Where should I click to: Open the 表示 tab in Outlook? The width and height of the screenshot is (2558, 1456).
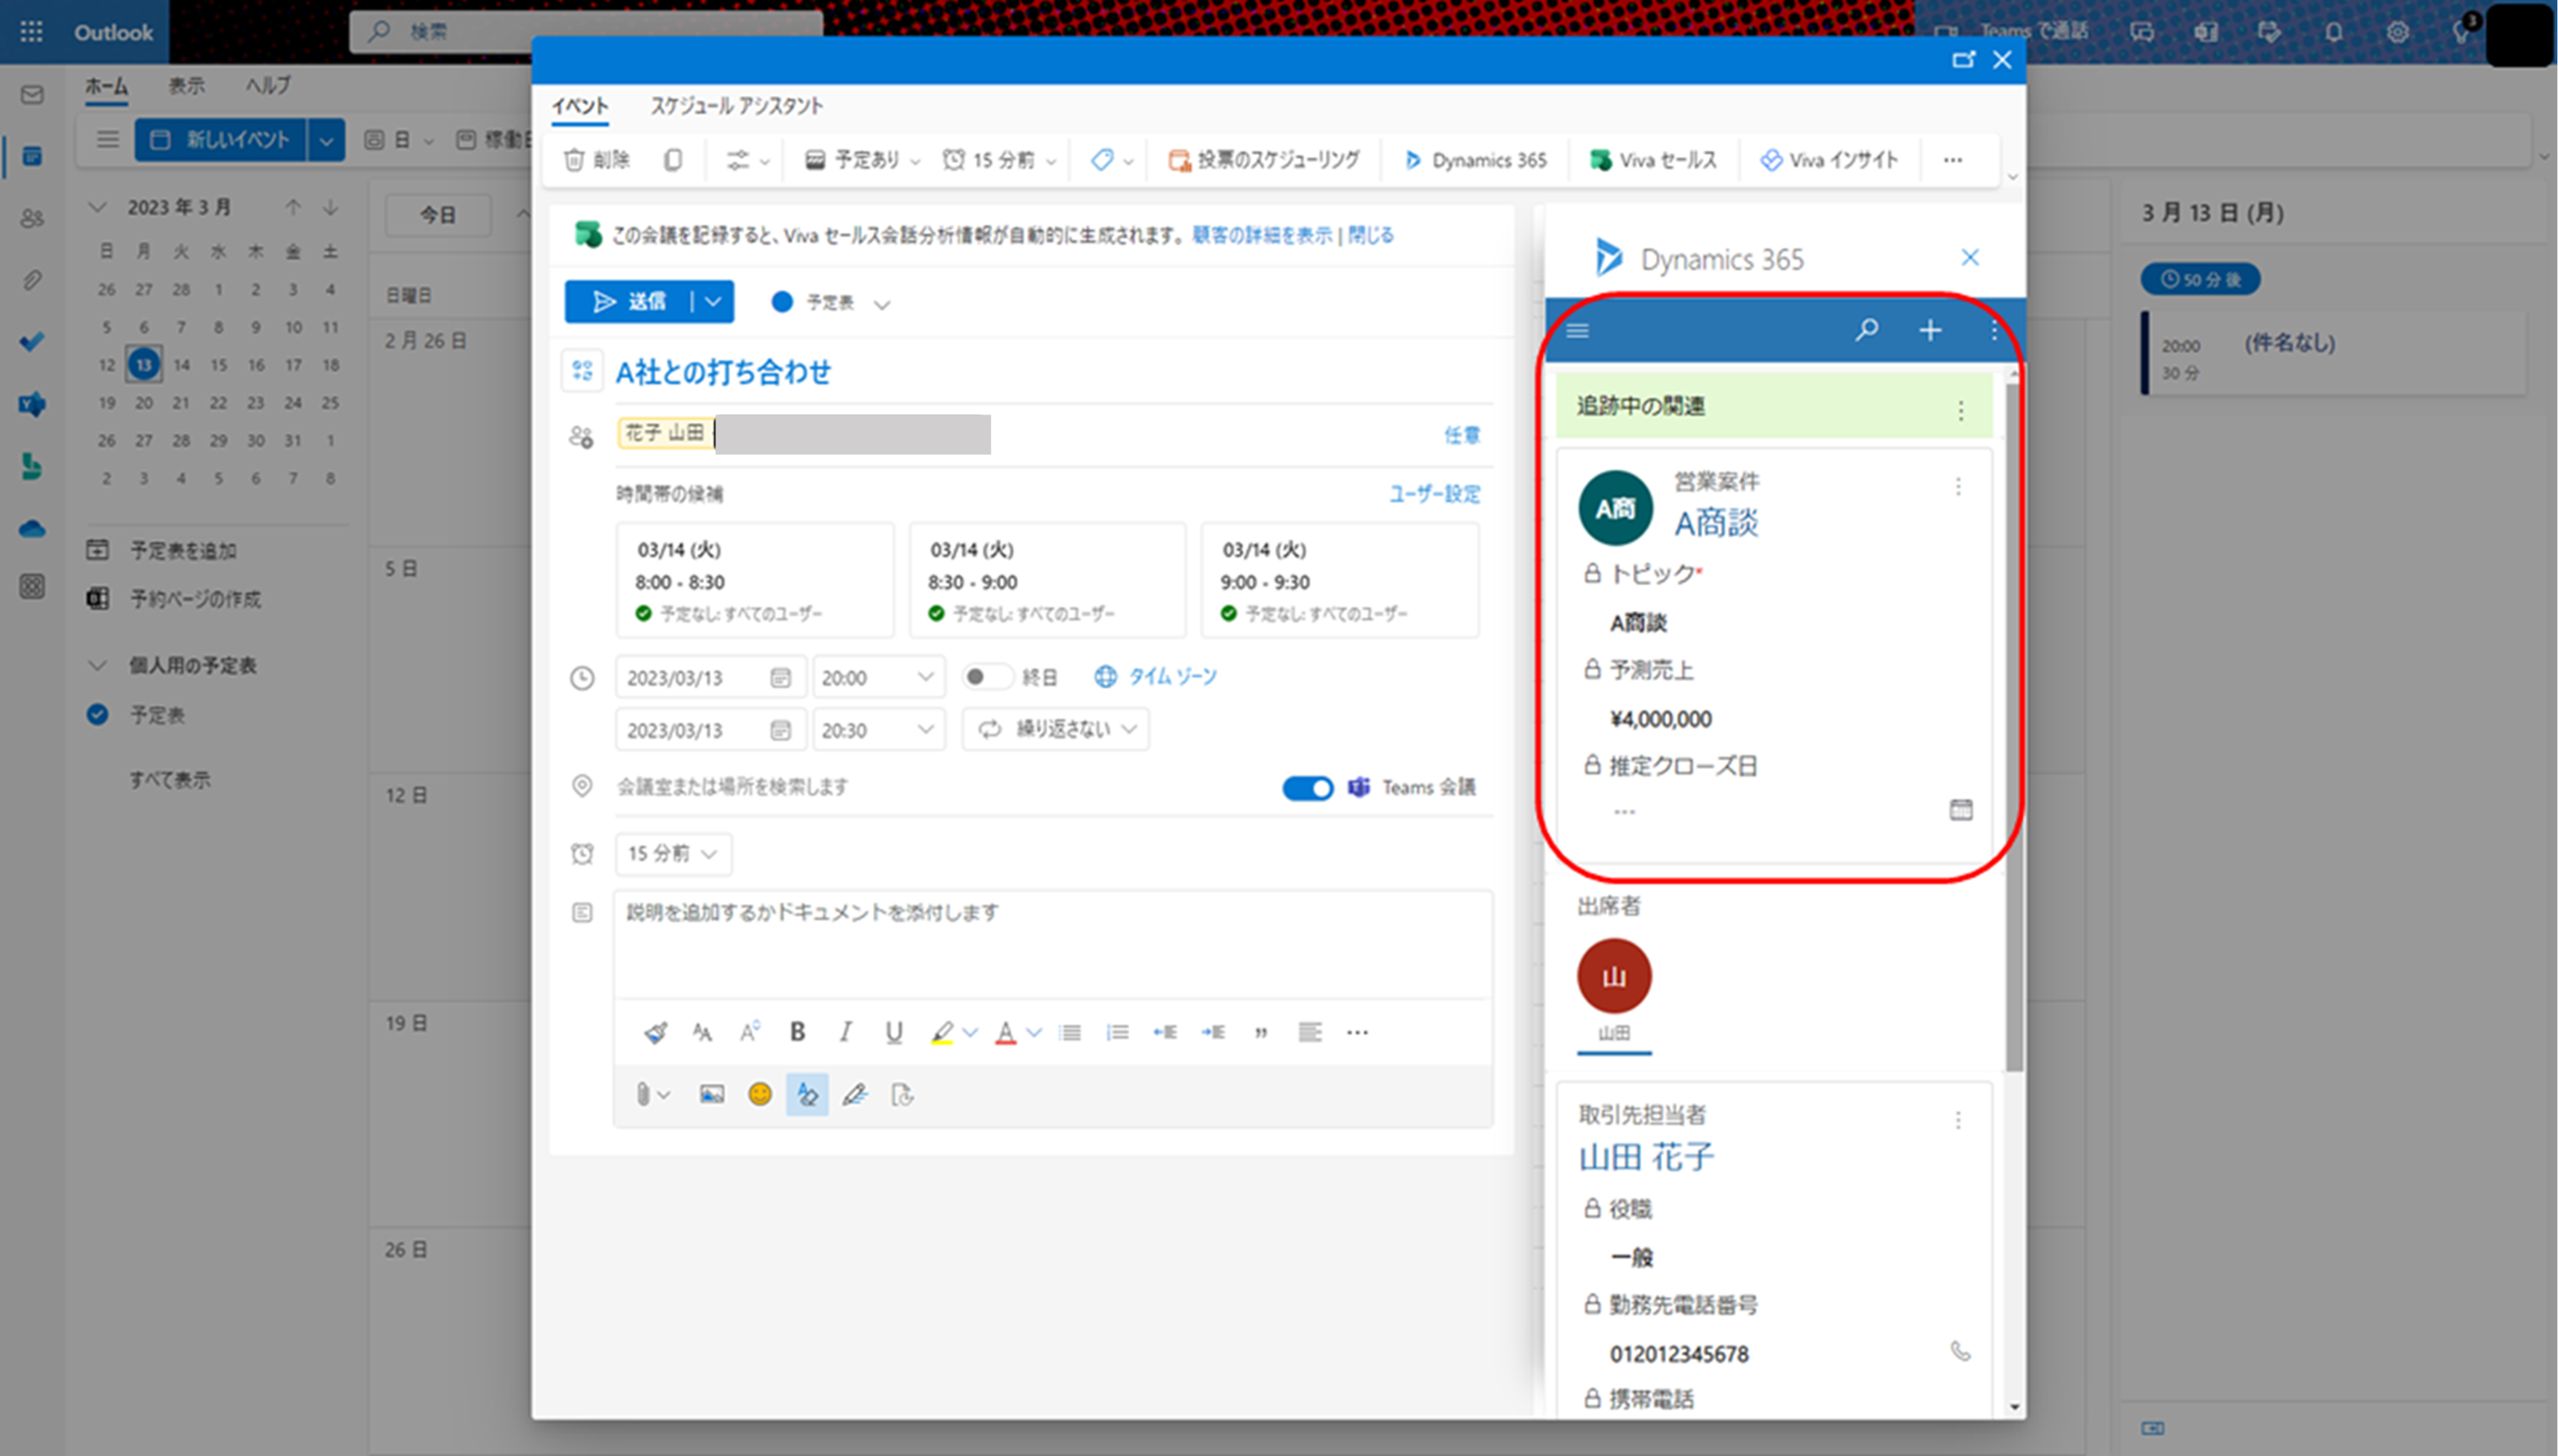[186, 86]
